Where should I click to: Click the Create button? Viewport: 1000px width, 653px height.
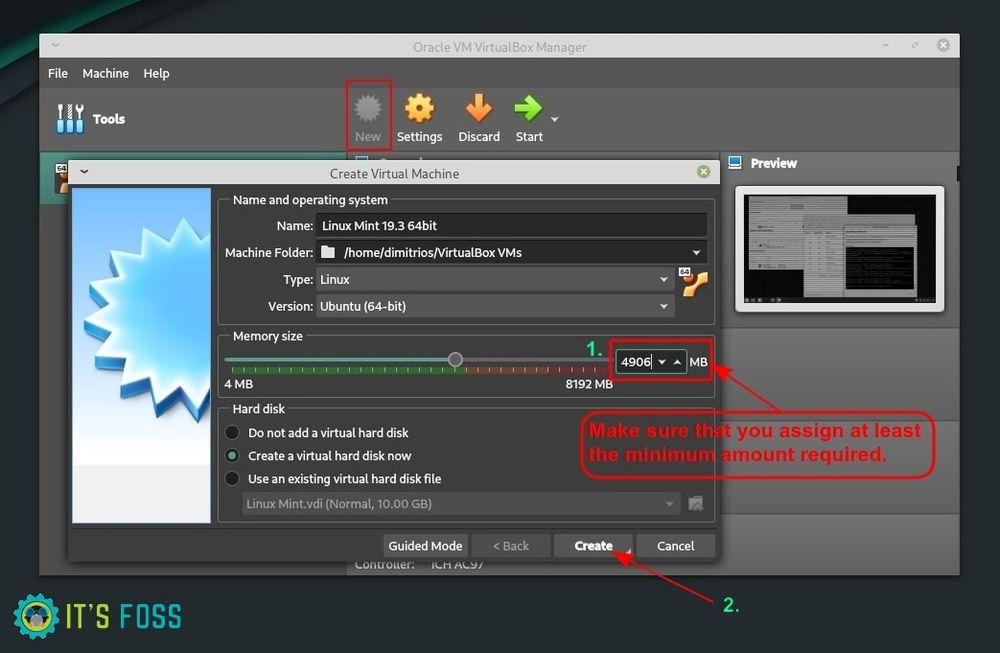(592, 545)
